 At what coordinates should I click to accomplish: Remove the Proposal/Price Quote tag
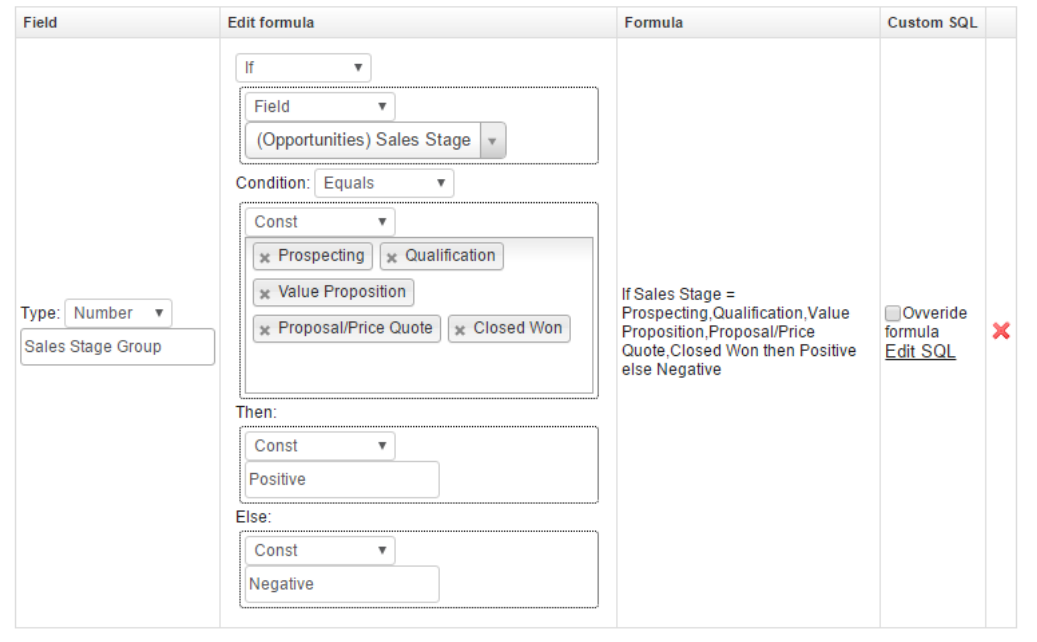pyautogui.click(x=265, y=329)
